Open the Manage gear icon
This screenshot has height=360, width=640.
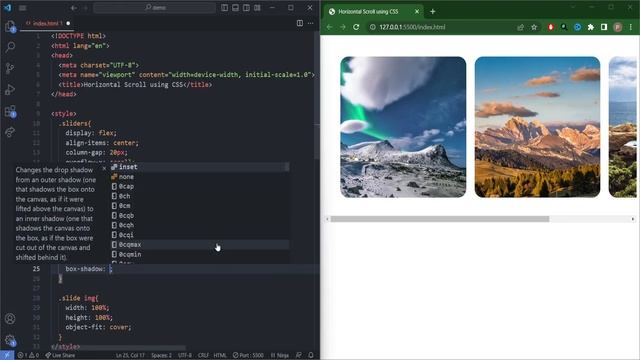(x=10, y=340)
